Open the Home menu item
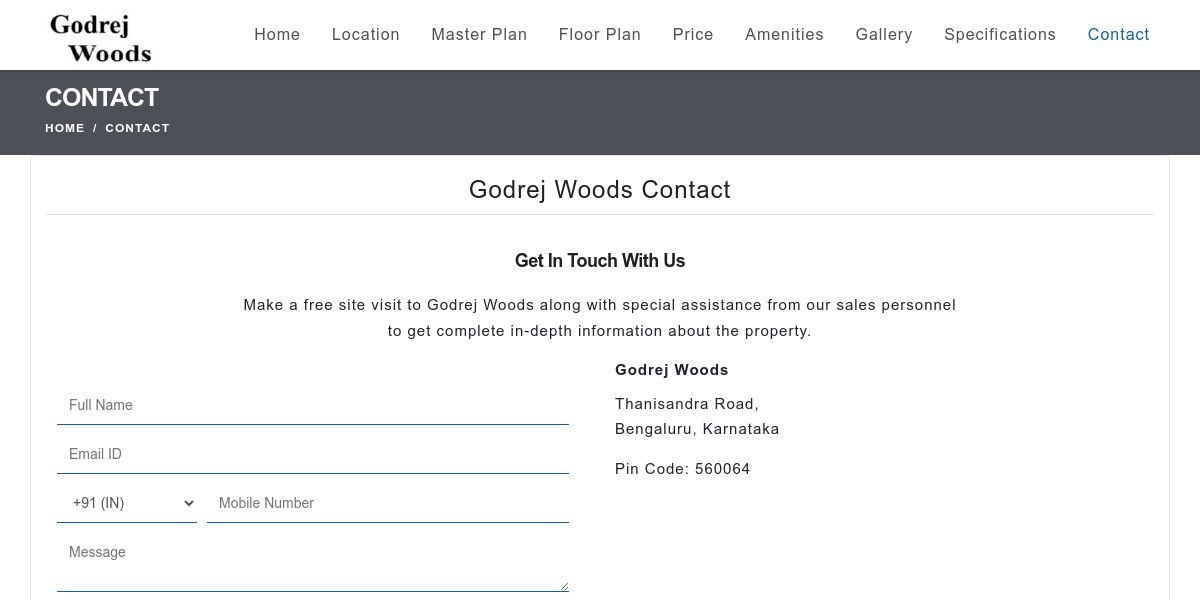Screen dimensions: 1200x600 (x=277, y=34)
